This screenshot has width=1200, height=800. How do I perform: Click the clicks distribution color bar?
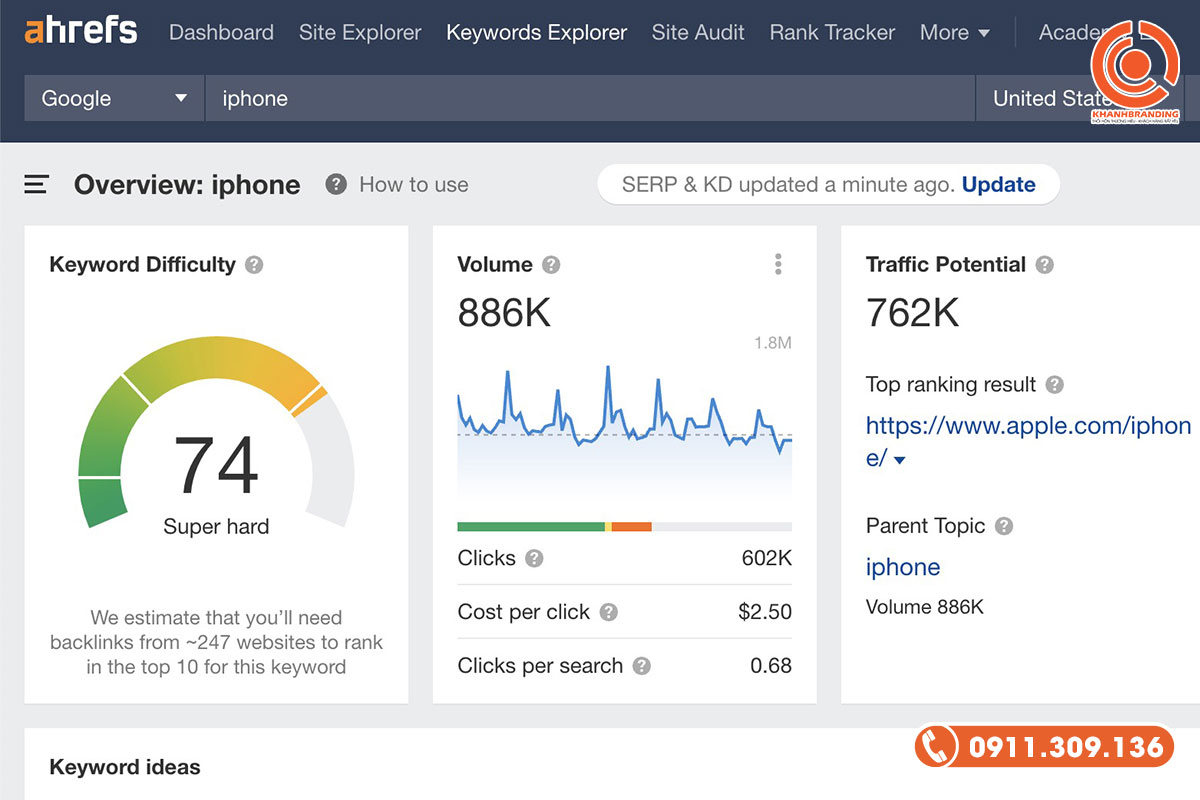click(624, 526)
